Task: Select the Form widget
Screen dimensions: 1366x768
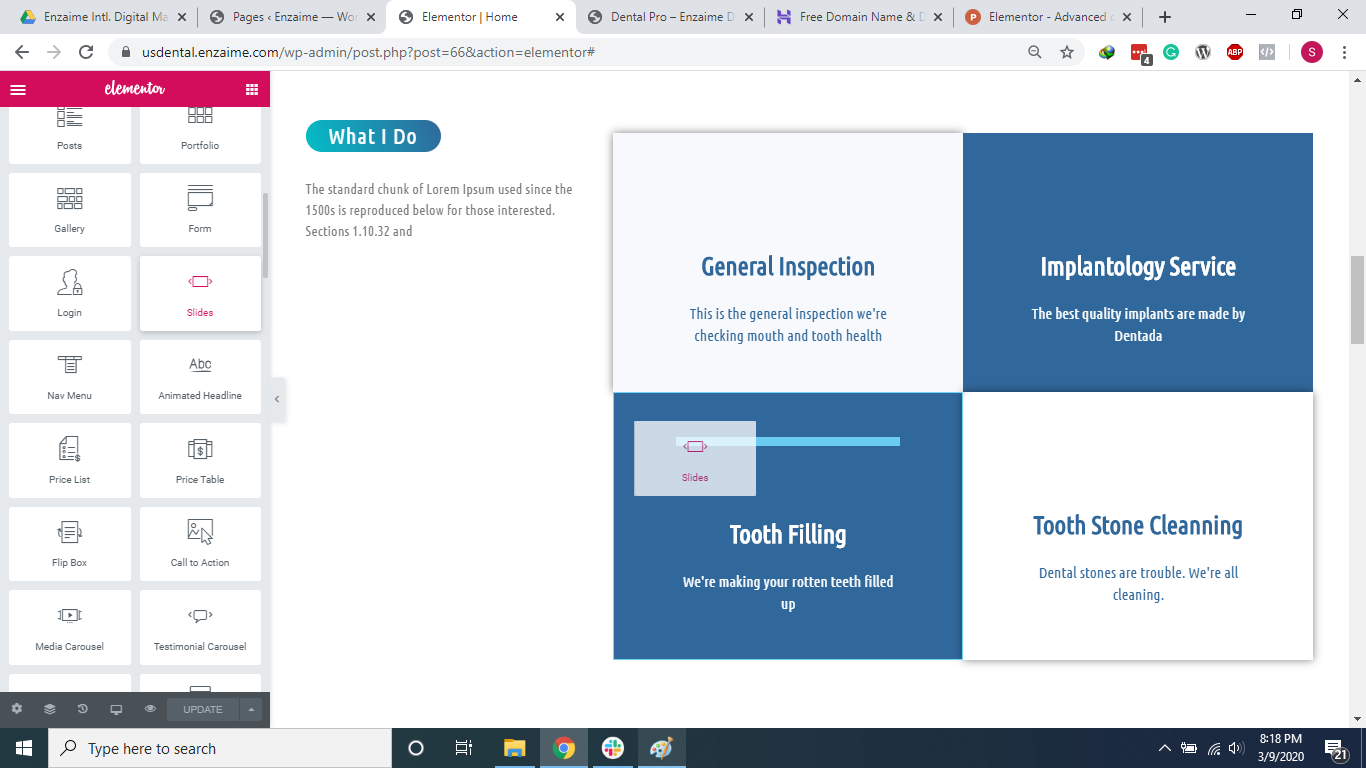Action: click(x=199, y=209)
